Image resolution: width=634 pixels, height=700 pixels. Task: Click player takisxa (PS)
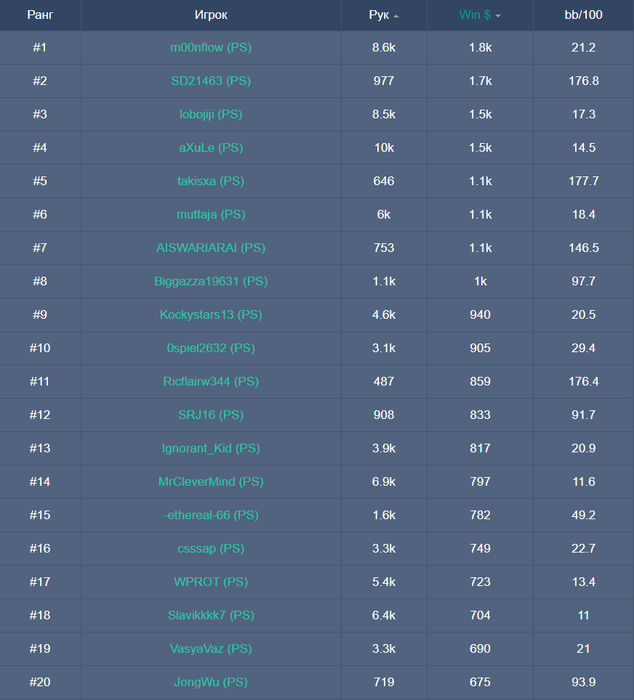click(x=211, y=181)
